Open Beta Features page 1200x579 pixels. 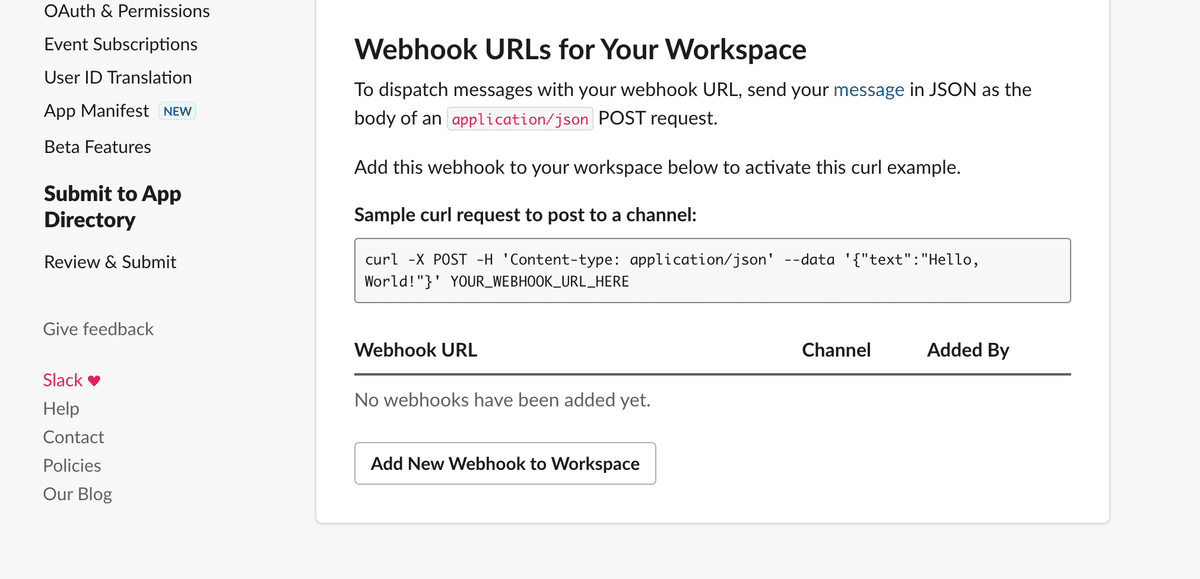pyautogui.click(x=98, y=147)
